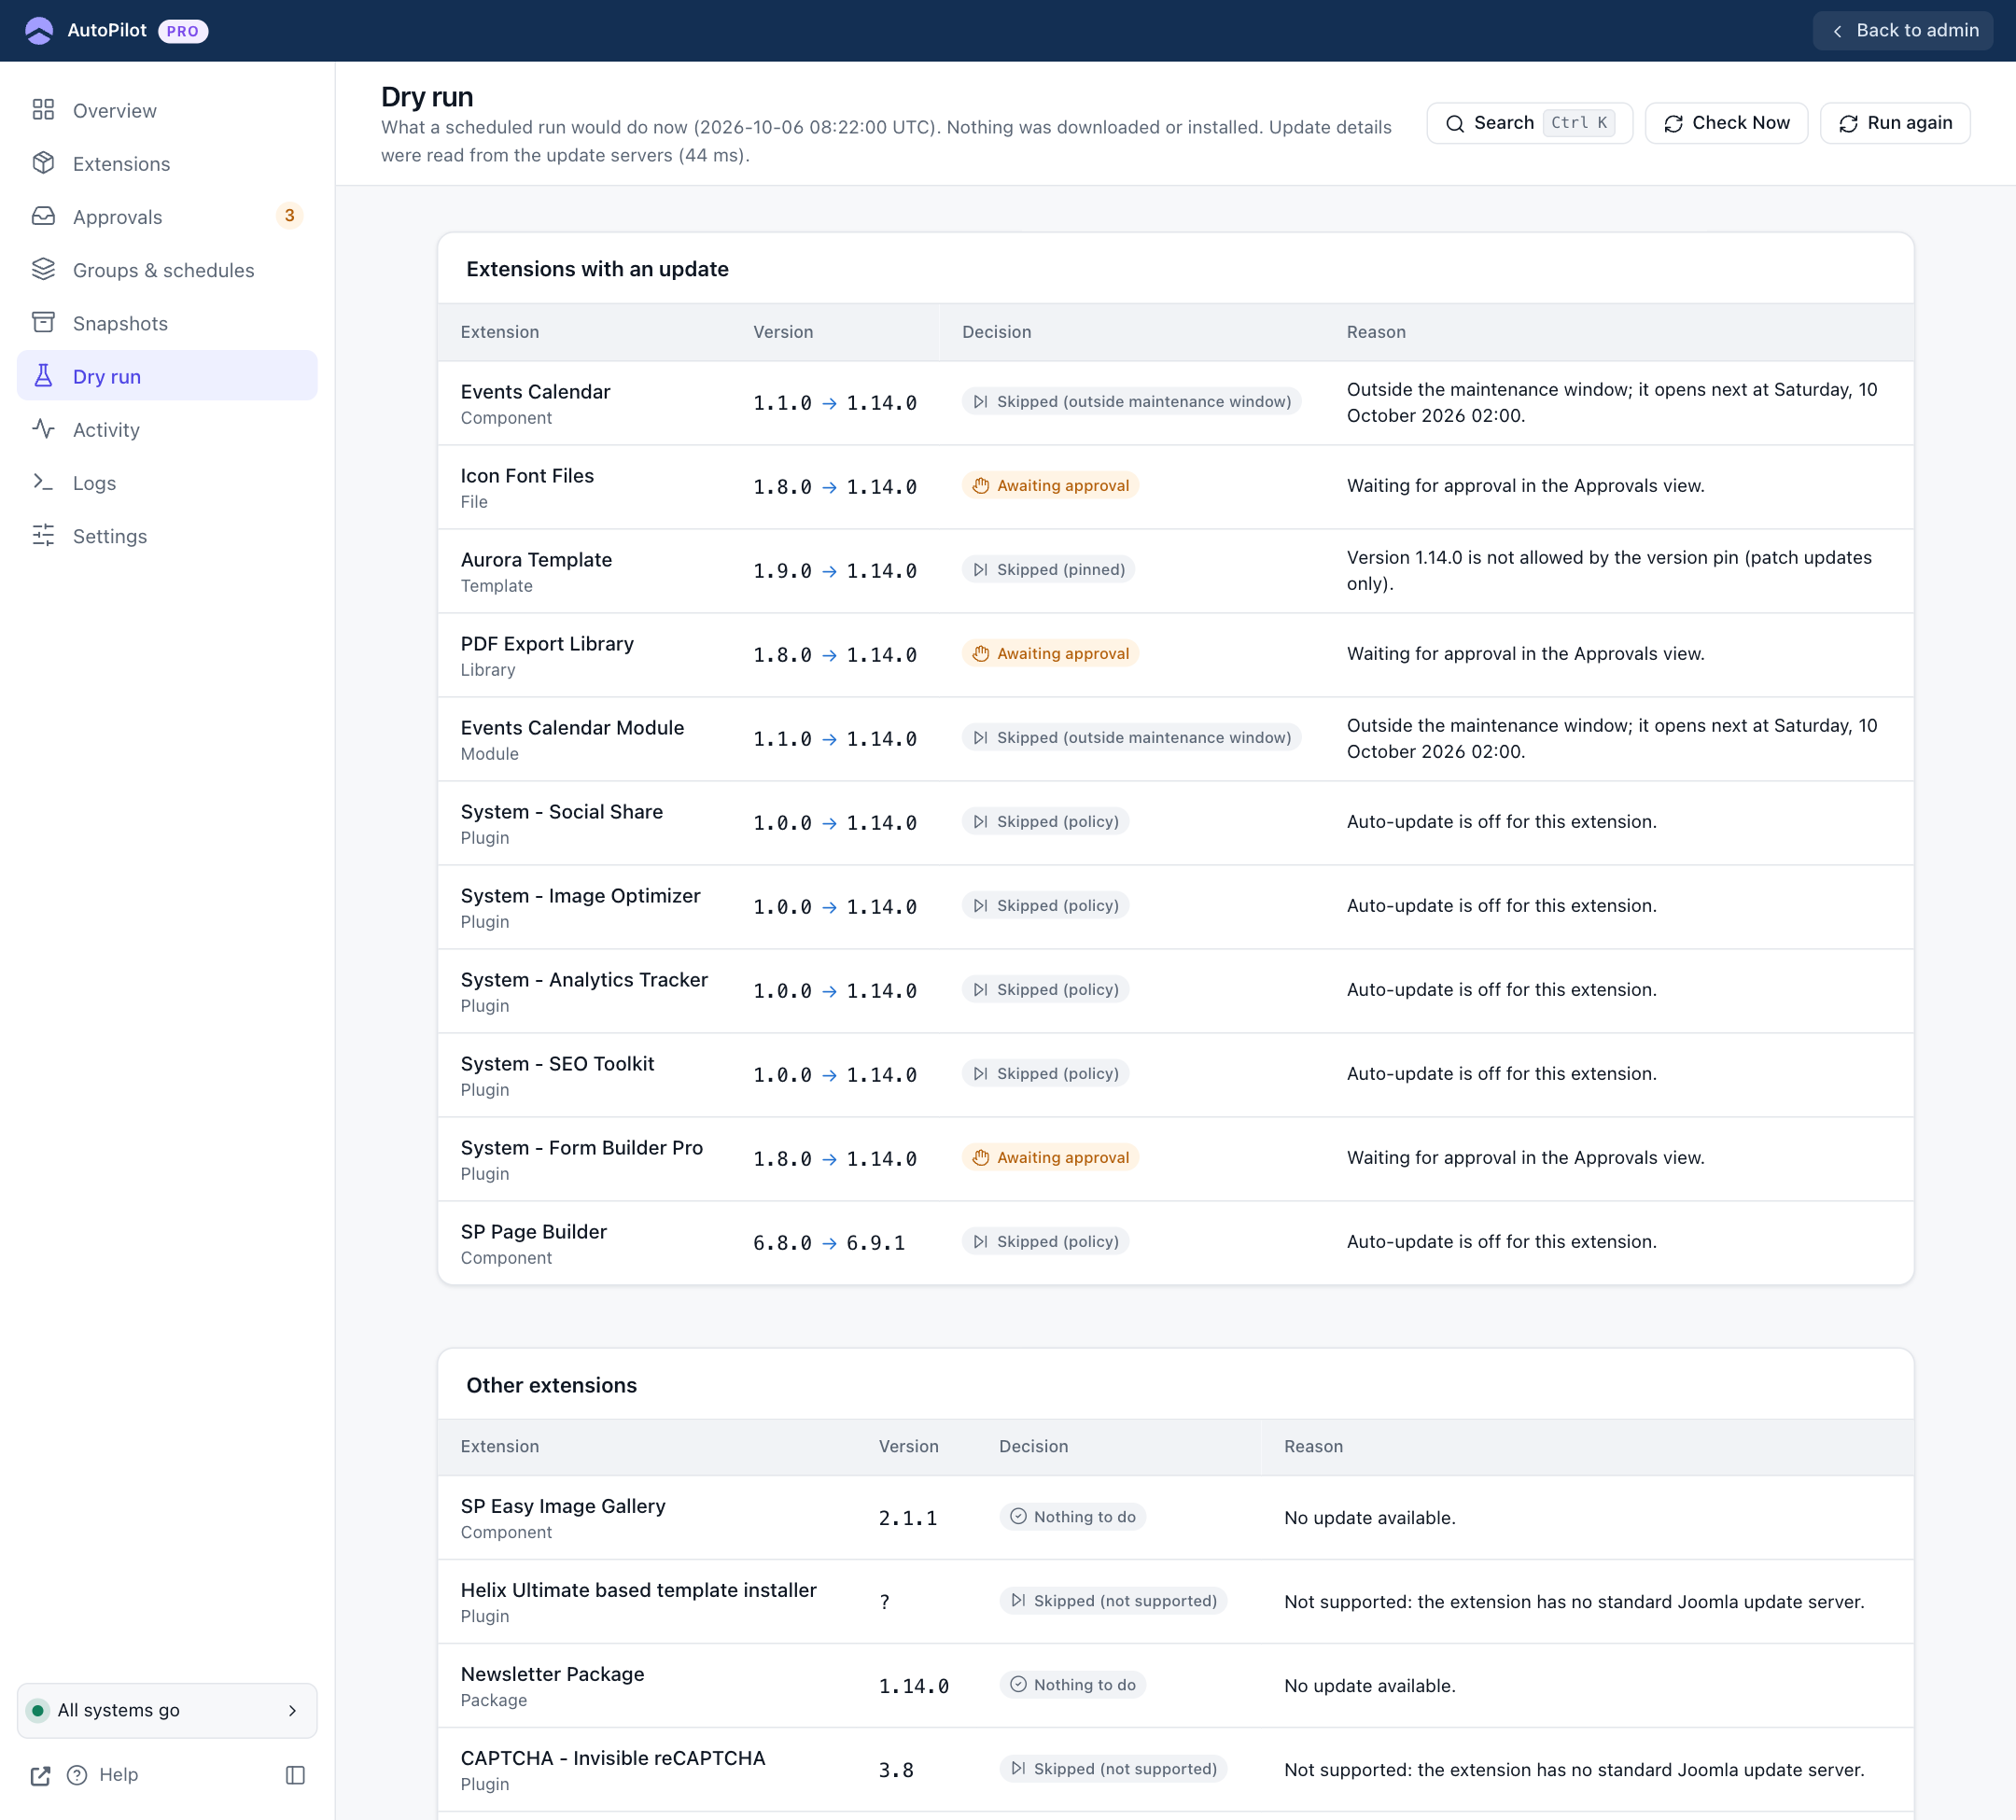Open Help in the sidebar footer

pyautogui.click(x=103, y=1775)
